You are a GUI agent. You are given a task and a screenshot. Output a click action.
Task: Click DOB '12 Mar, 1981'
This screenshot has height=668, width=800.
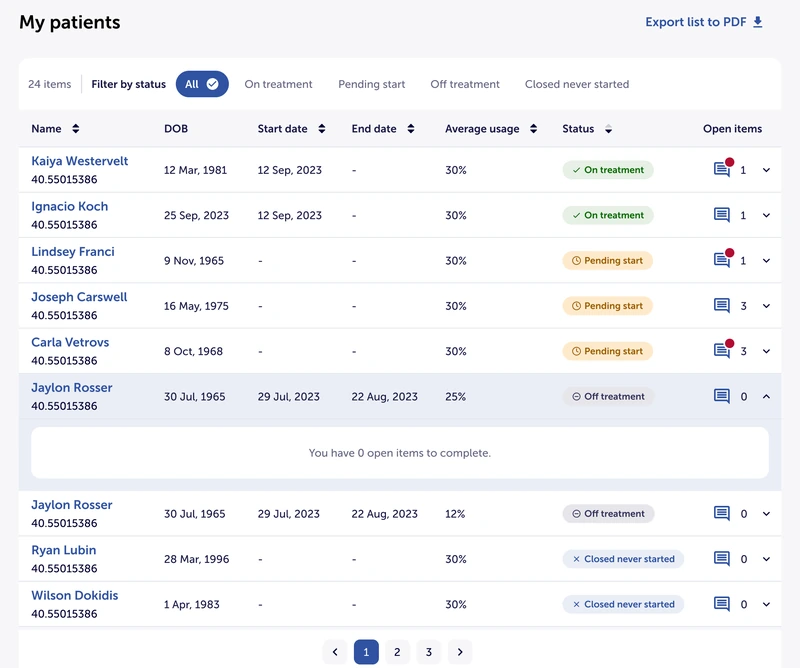tap(195, 170)
